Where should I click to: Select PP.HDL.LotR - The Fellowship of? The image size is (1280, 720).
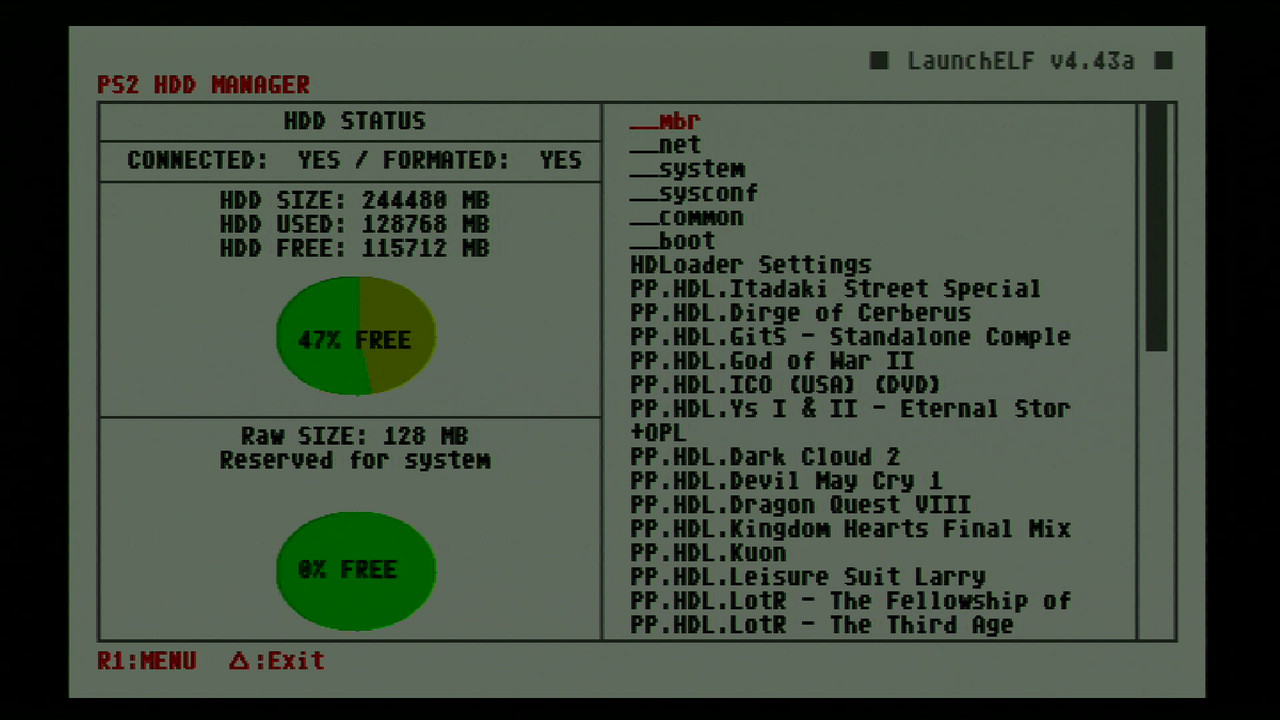(850, 601)
